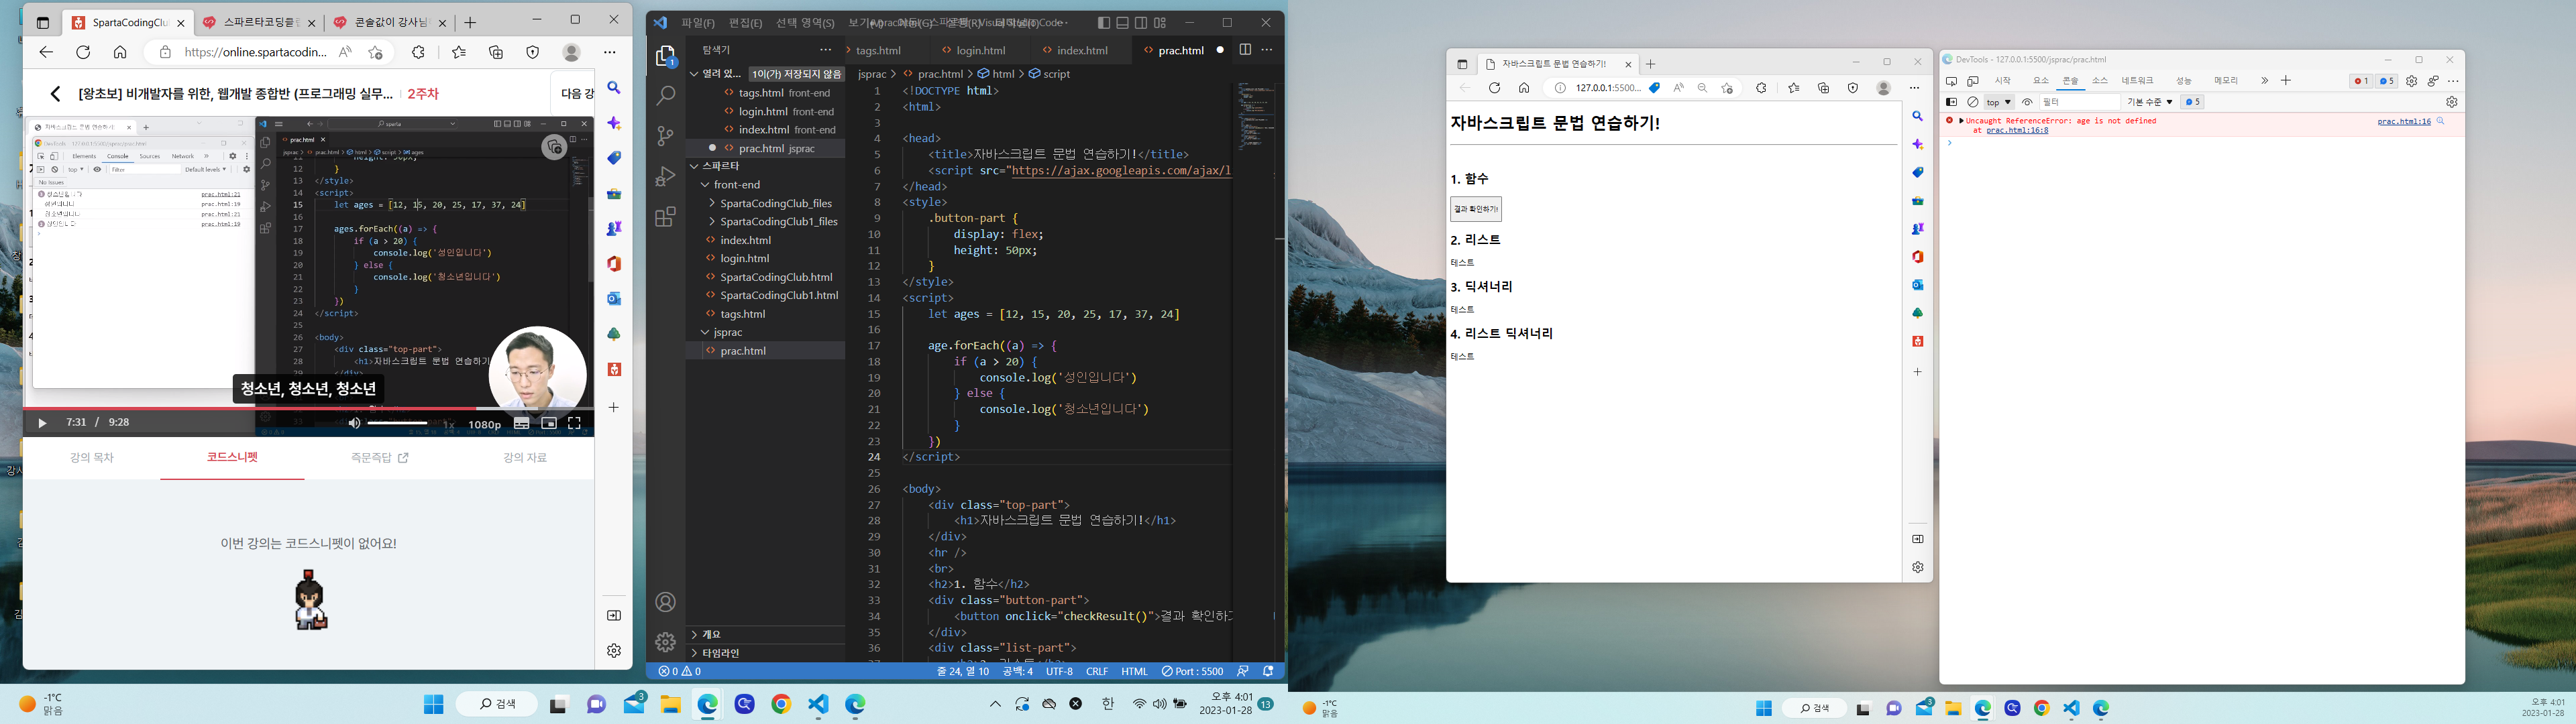The height and width of the screenshot is (724, 2576).
Task: Open DevTools settings gear beside issue counters
Action: pyautogui.click(x=2411, y=81)
